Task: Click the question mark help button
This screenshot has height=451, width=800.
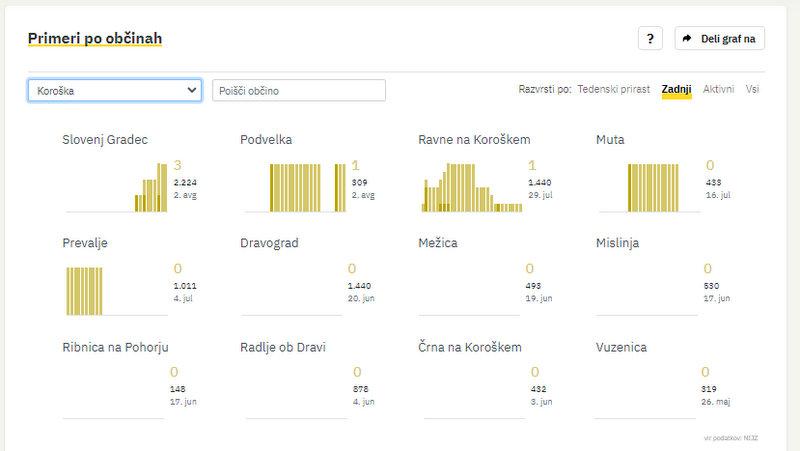Action: point(650,39)
